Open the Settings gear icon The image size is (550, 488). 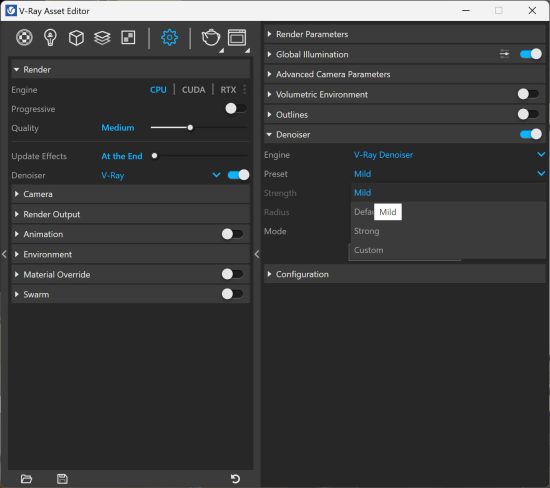tap(169, 38)
